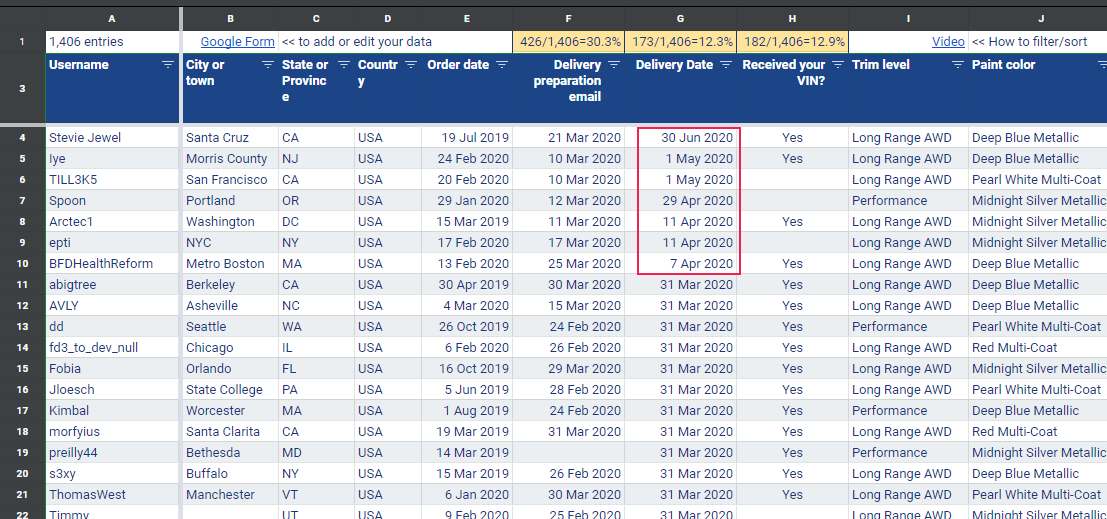Select the 'ThomasWest' username cell
Screen dimensions: 1107x519
[x=112, y=494]
